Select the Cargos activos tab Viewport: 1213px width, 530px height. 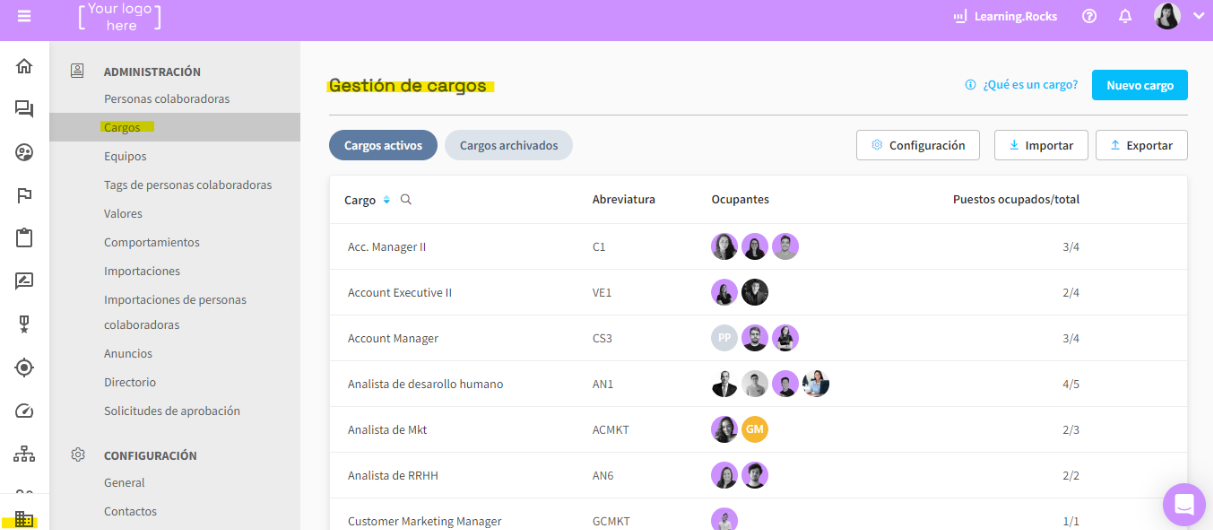[x=383, y=145]
